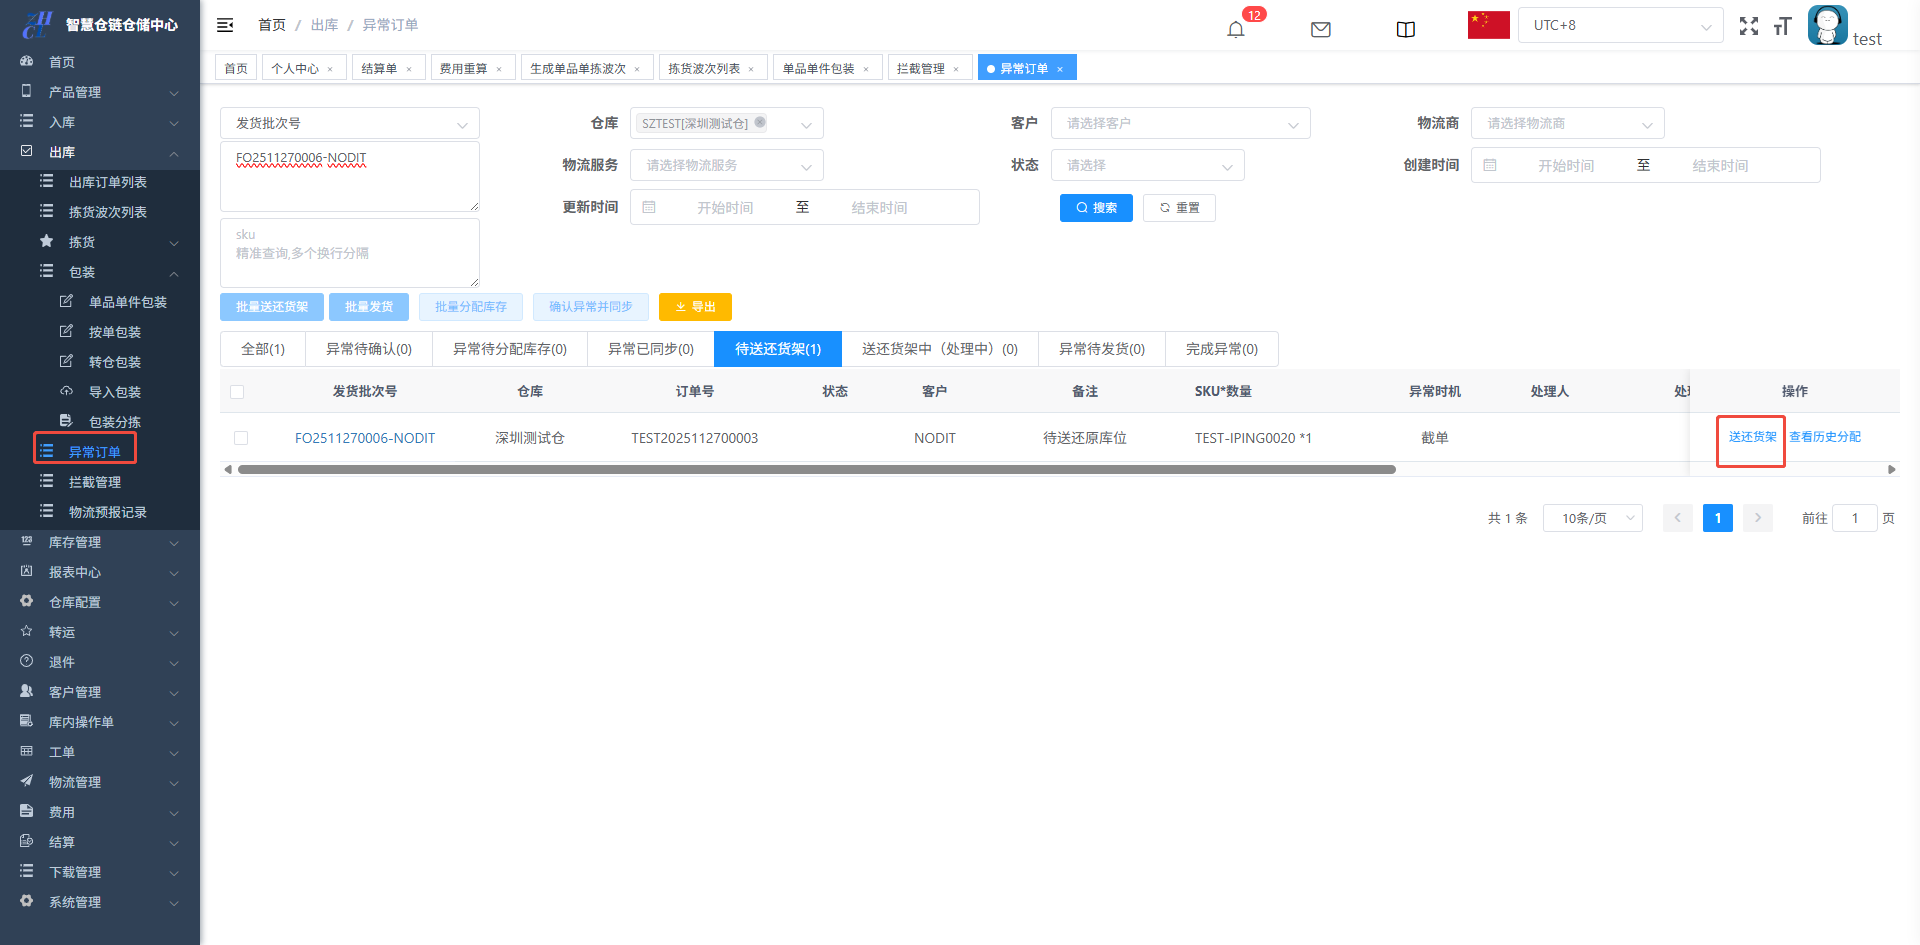
Task: Click the horizontal table scrollbar
Action: point(816,469)
